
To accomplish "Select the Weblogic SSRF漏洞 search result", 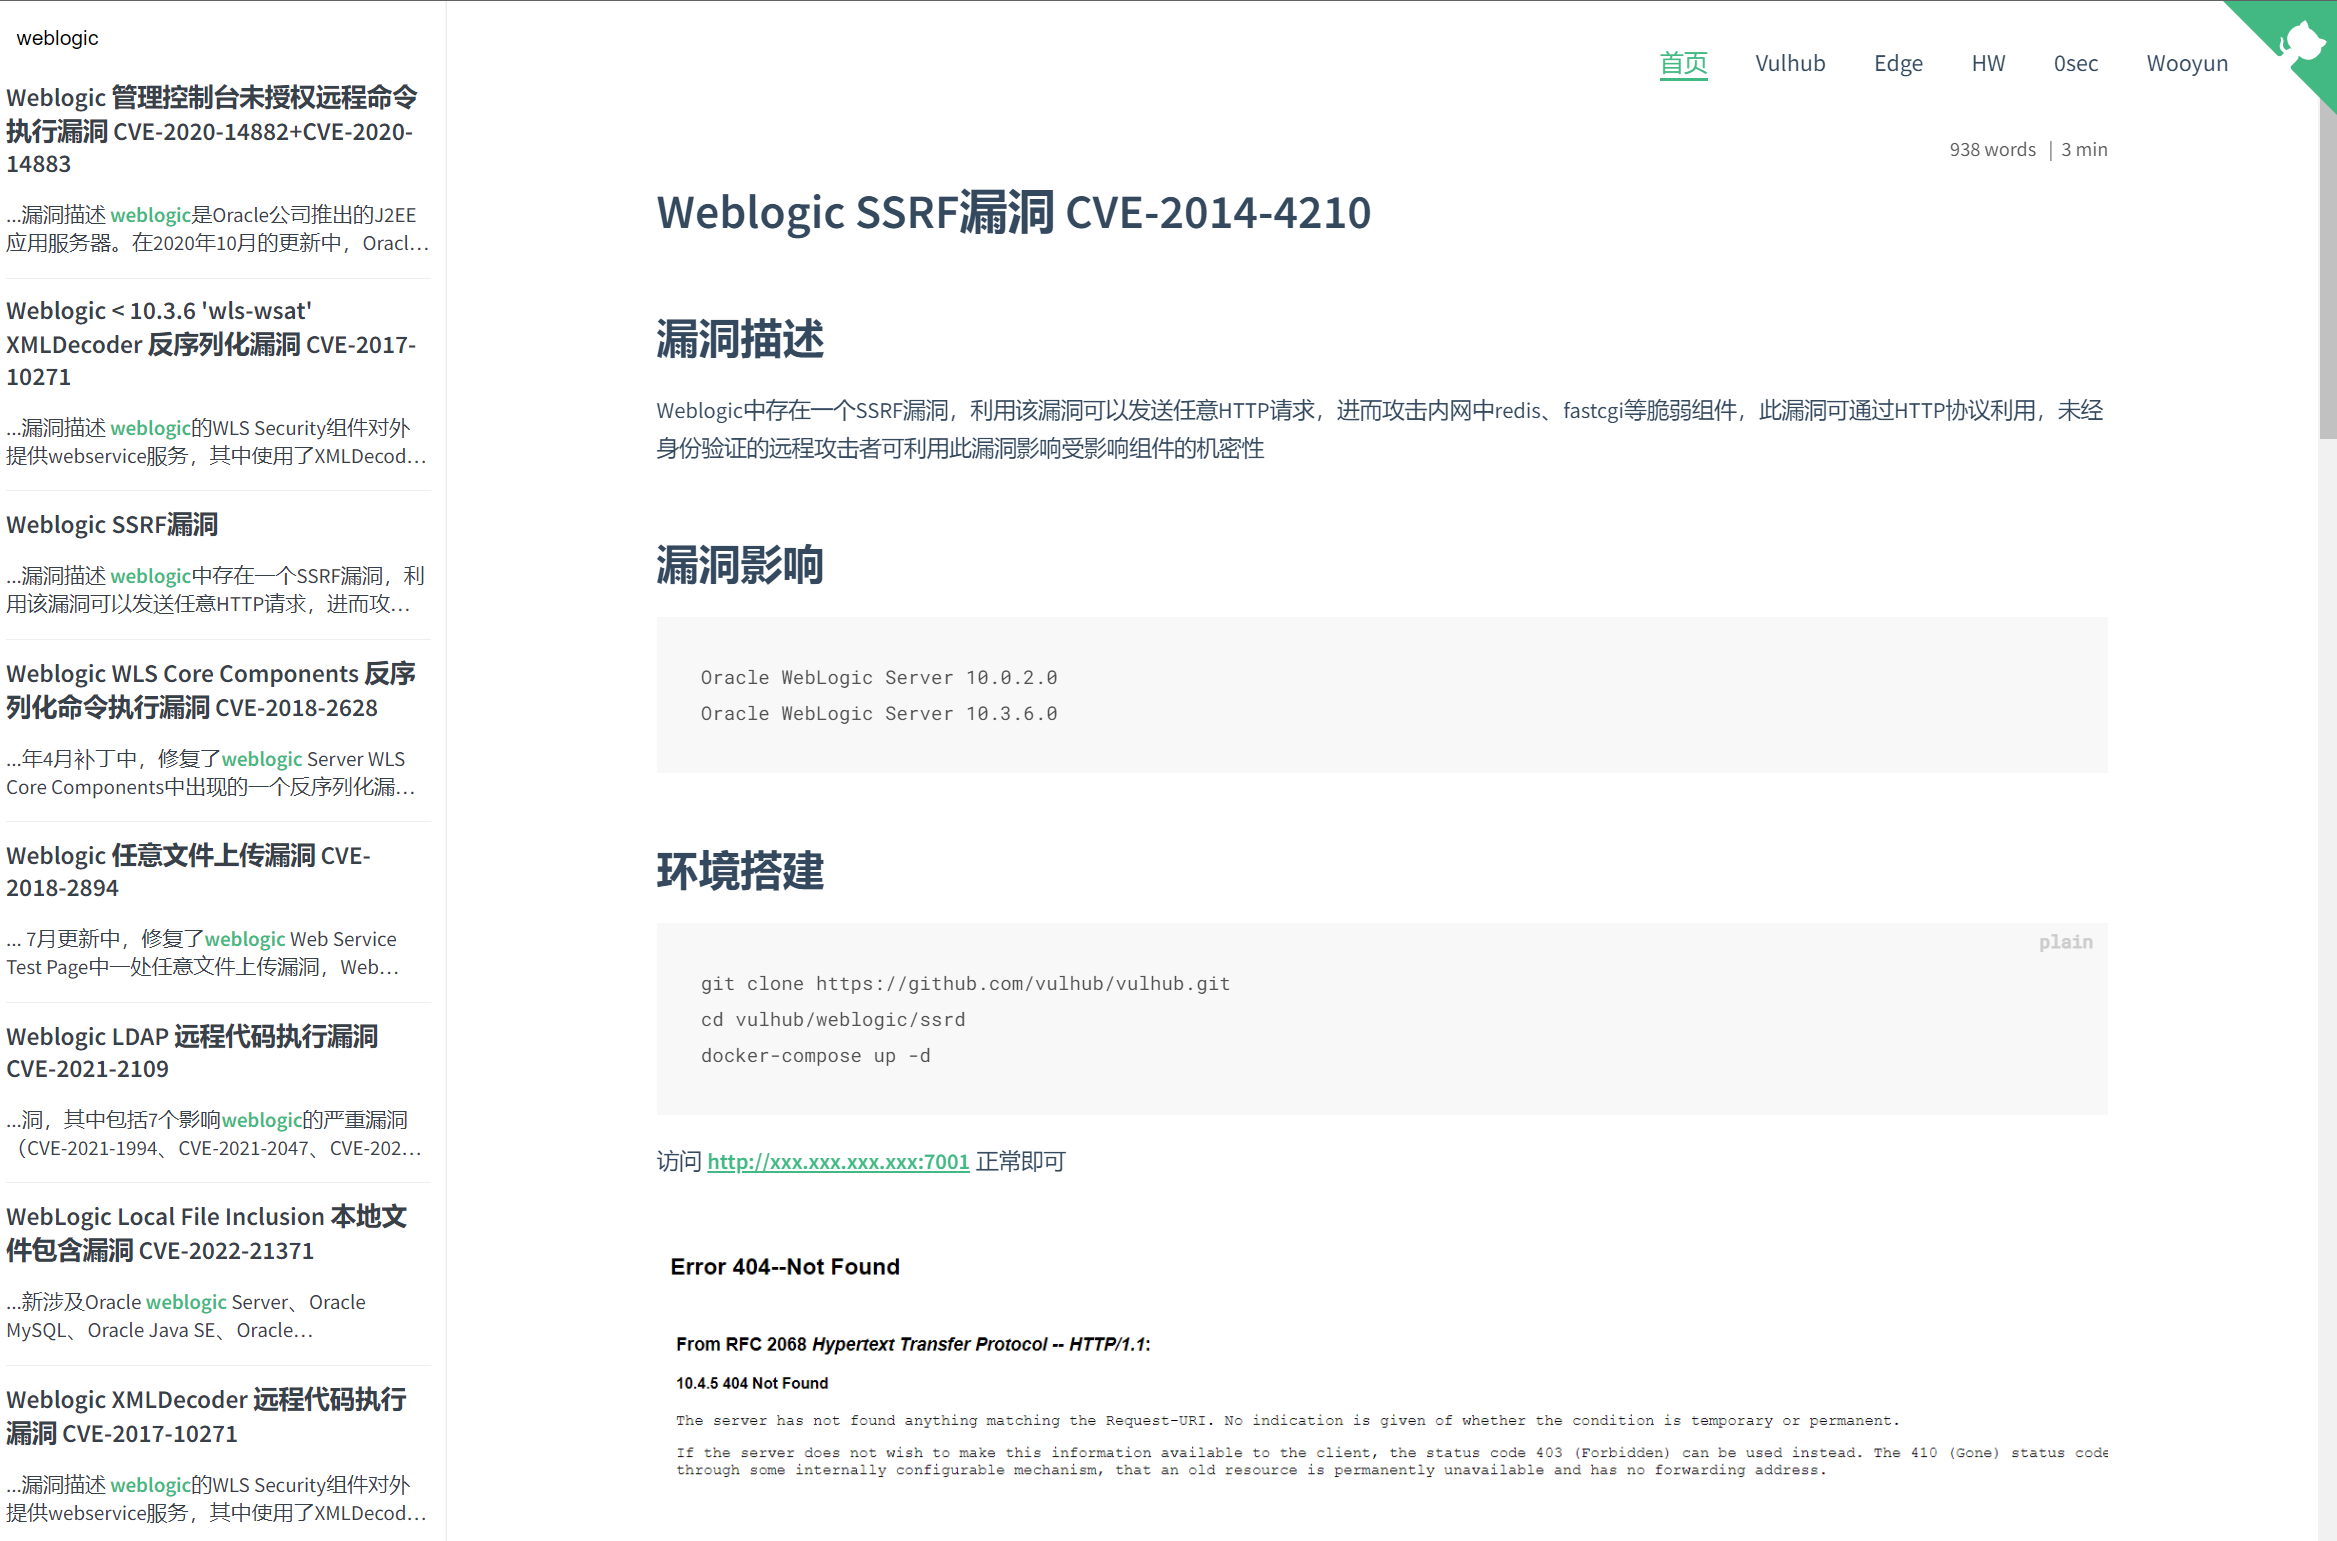I will coord(112,524).
